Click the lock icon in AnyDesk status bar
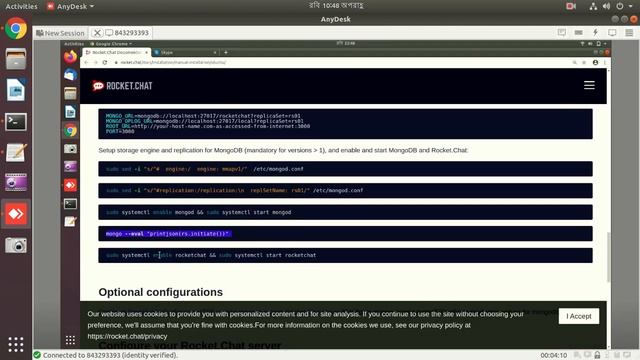 click(x=597, y=355)
